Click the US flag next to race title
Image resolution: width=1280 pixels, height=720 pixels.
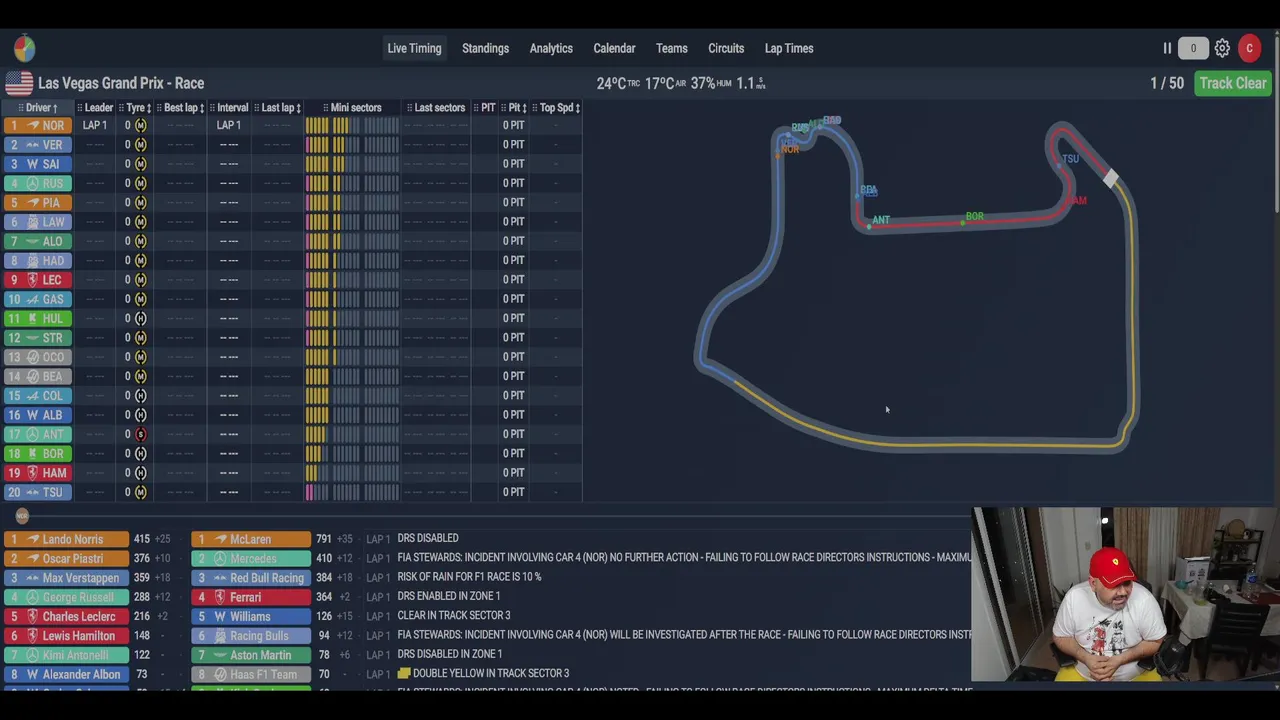[x=19, y=83]
